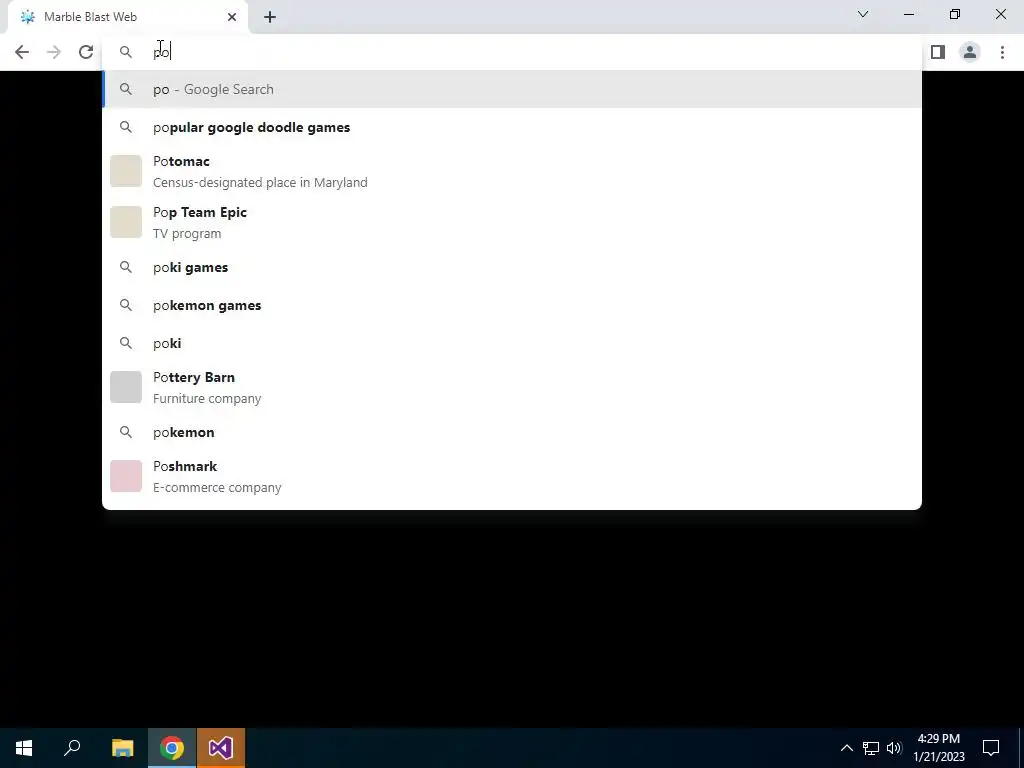1024x768 pixels.
Task: Click the Pottery Barn thumbnail
Action: [126, 387]
